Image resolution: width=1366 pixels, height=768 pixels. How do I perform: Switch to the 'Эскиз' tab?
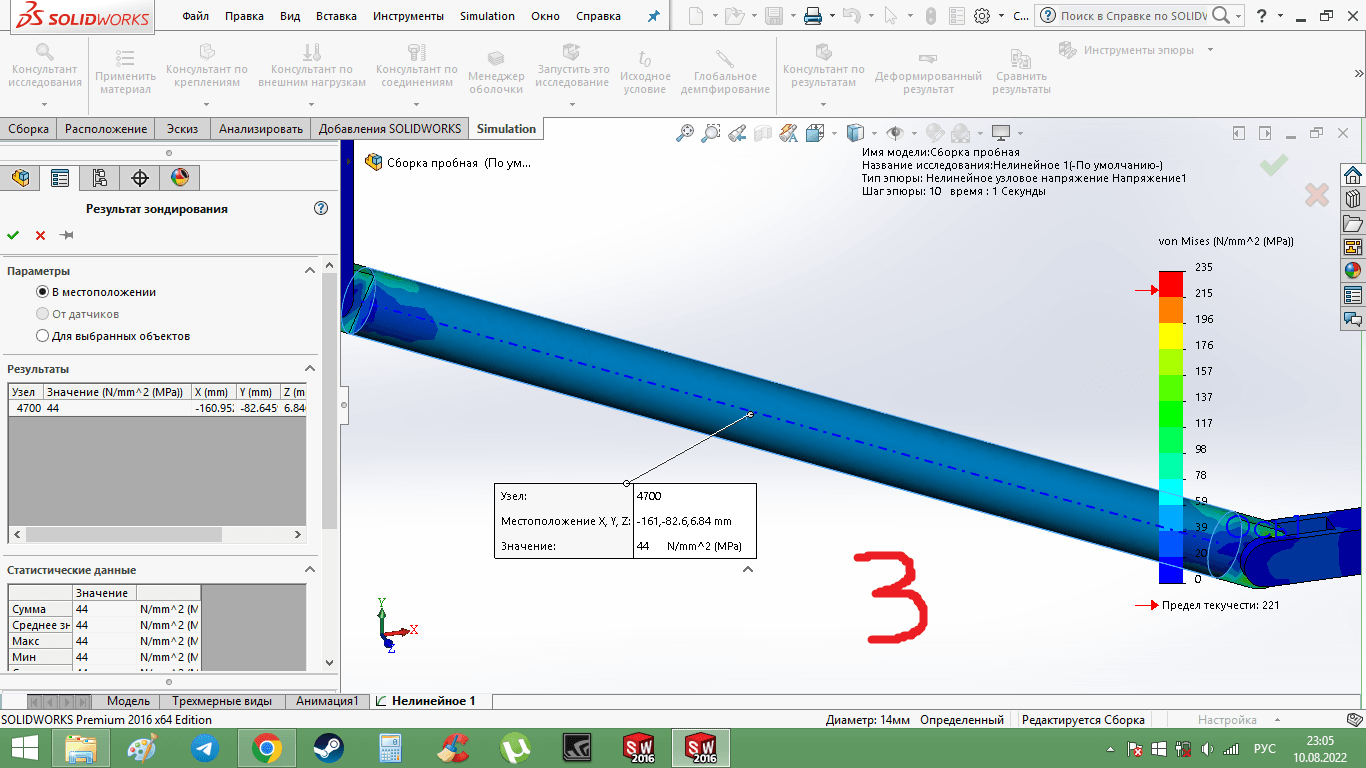click(x=182, y=129)
